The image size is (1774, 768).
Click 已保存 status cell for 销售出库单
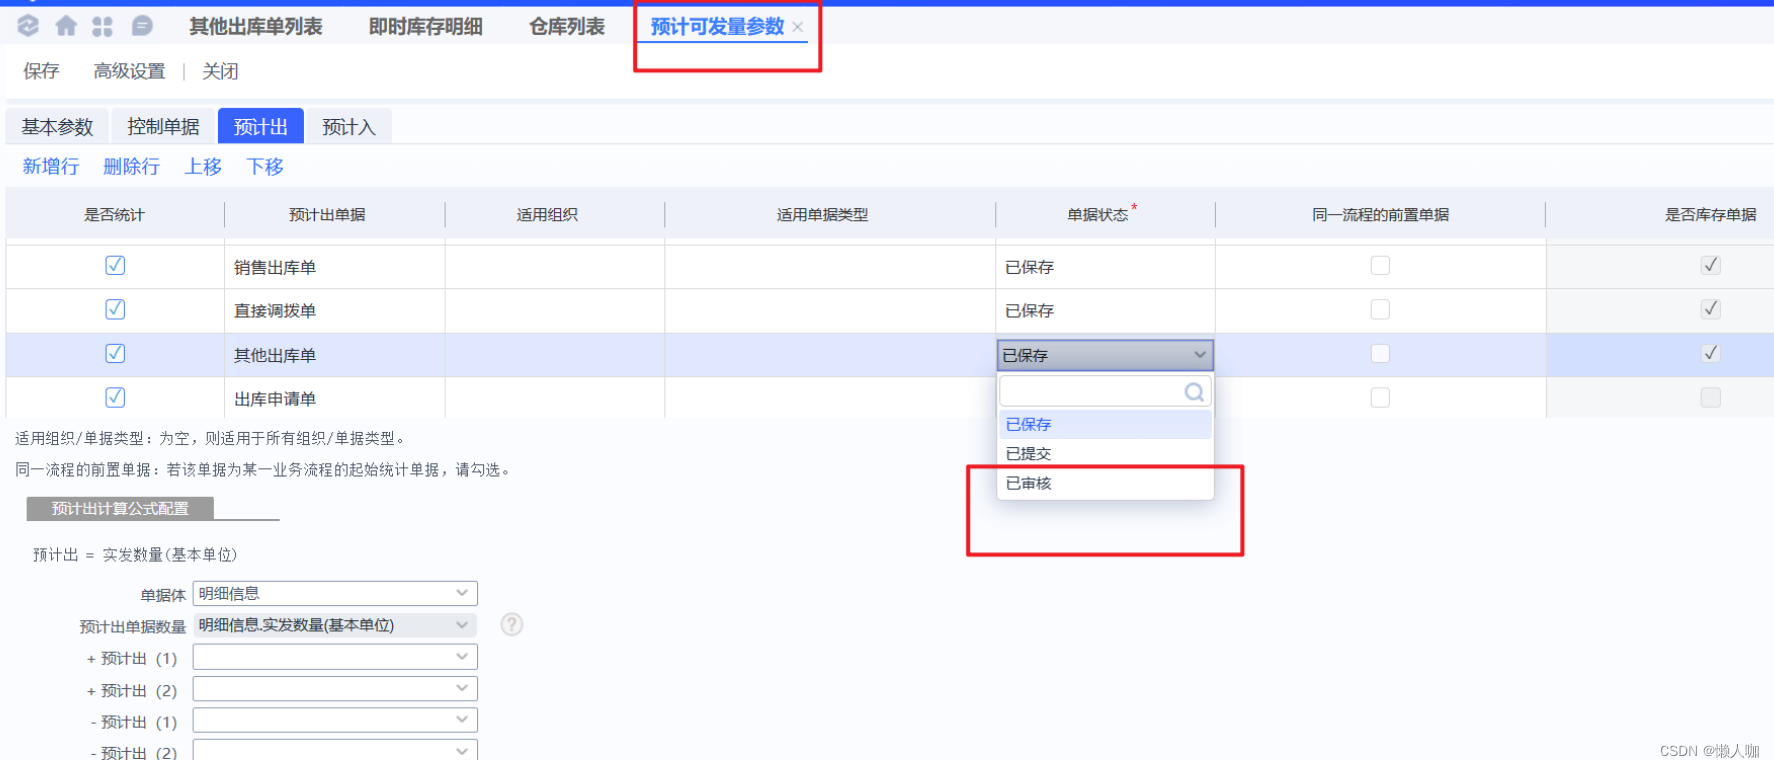(x=1105, y=267)
